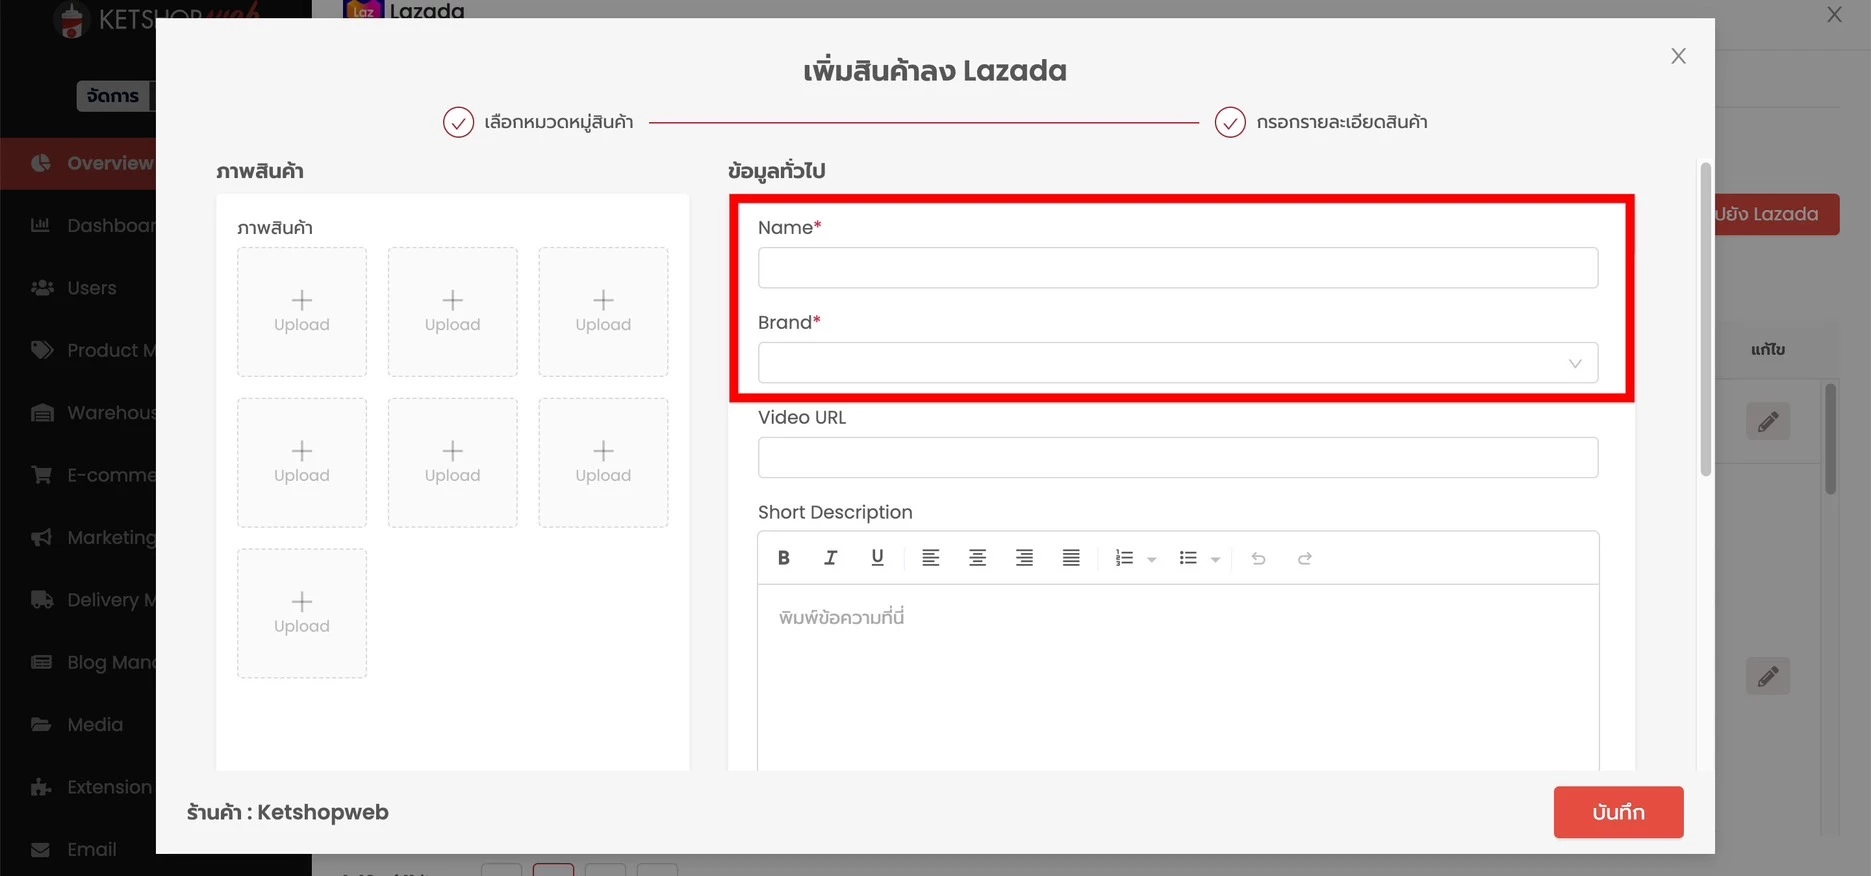Click the lower pencil edit icon in background table
The height and width of the screenshot is (876, 1871).
(1768, 676)
